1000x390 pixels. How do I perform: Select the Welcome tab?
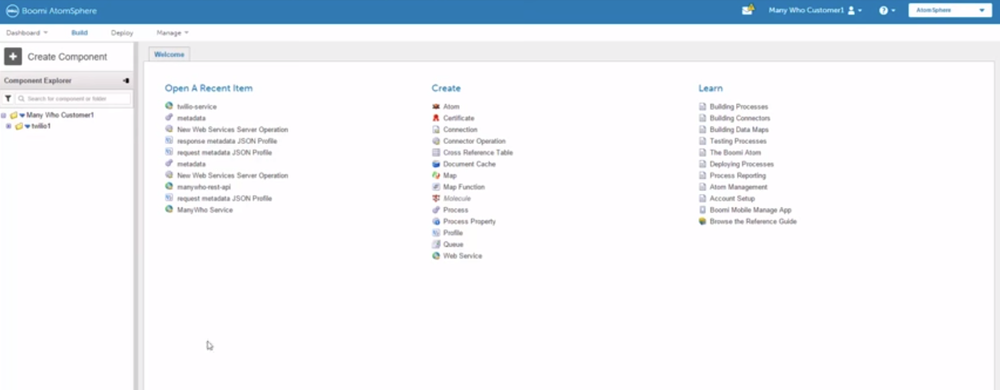pyautogui.click(x=169, y=54)
